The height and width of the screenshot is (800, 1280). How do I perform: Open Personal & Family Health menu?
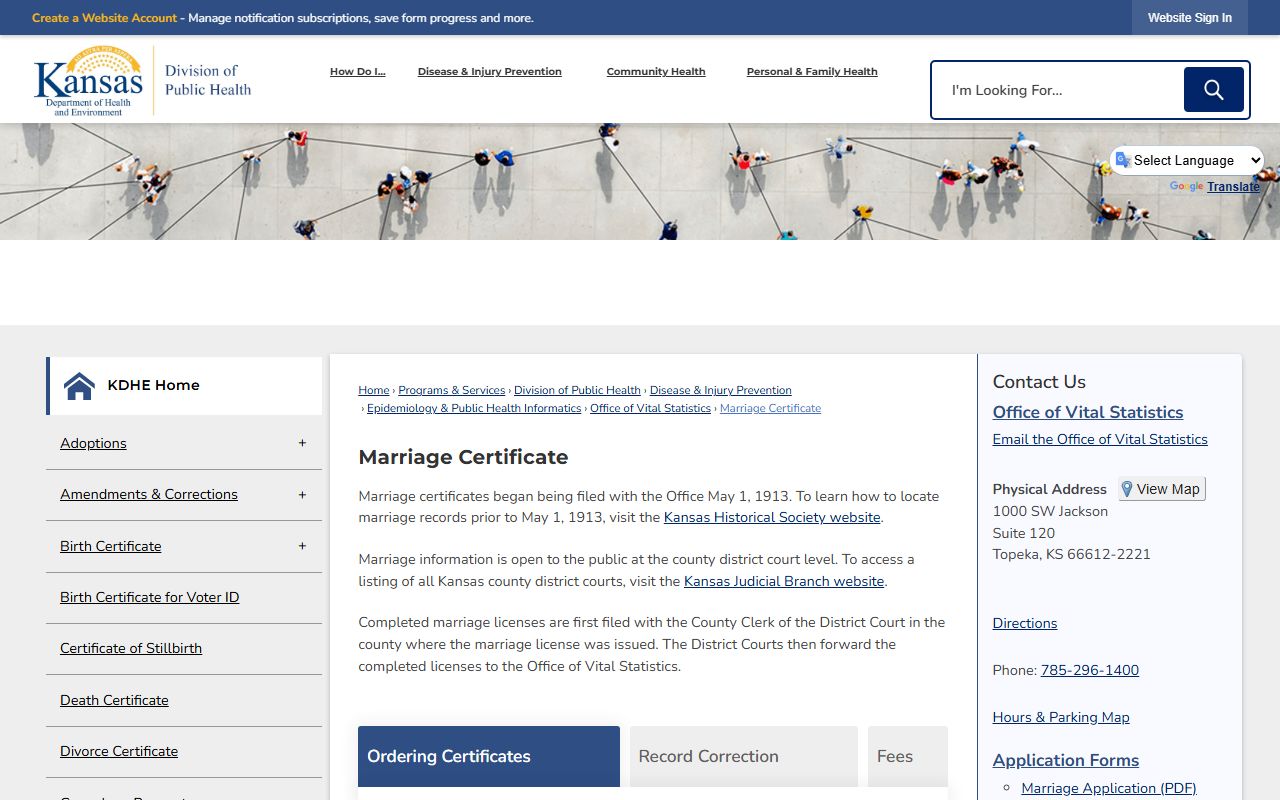coord(812,72)
